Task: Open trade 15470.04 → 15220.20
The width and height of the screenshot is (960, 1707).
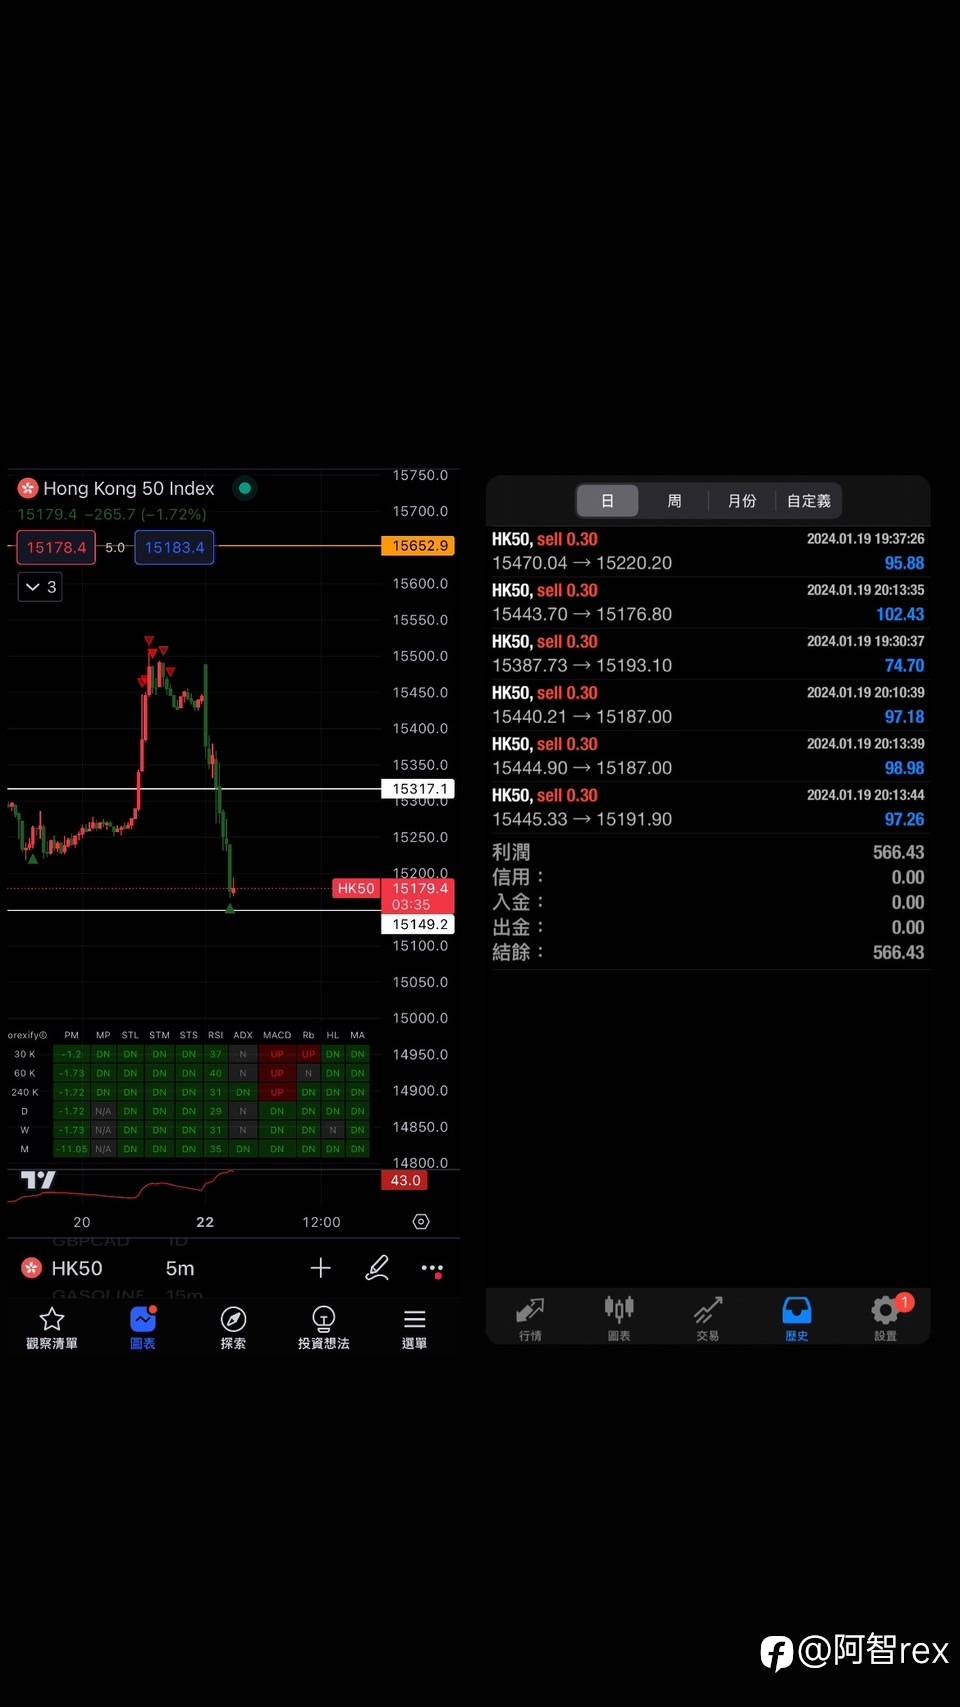Action: (708, 551)
